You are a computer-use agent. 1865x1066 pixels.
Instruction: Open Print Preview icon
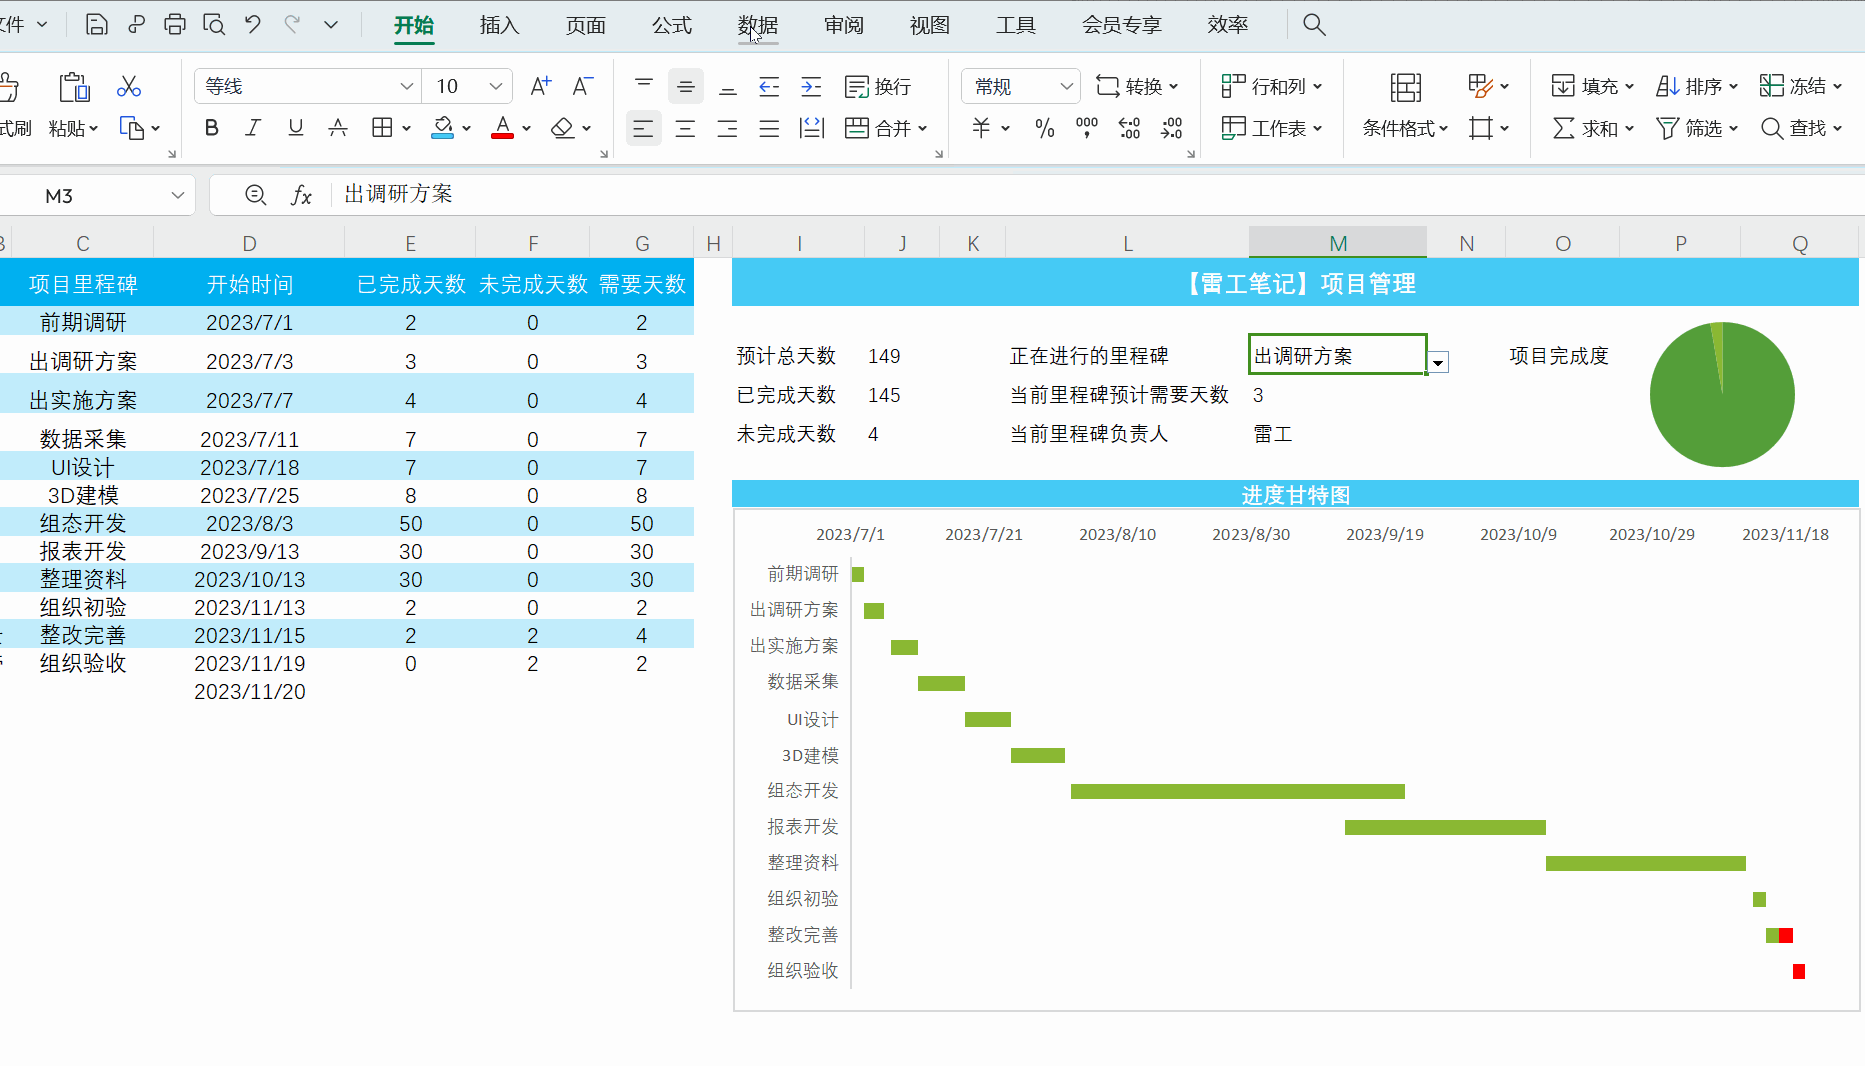click(x=214, y=25)
